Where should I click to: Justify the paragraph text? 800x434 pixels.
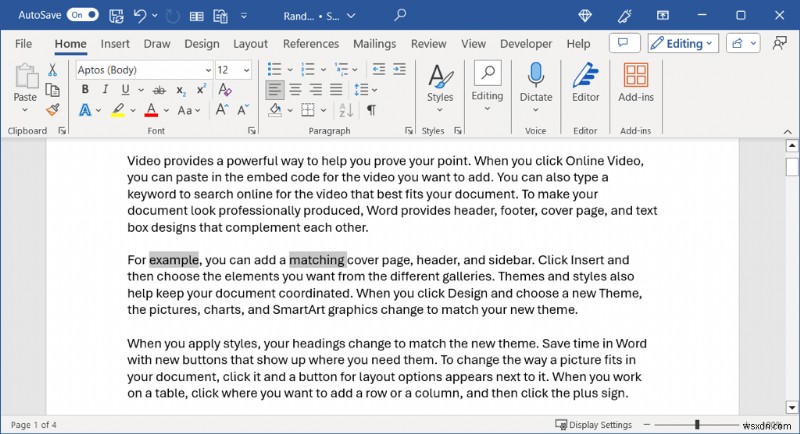coord(336,90)
